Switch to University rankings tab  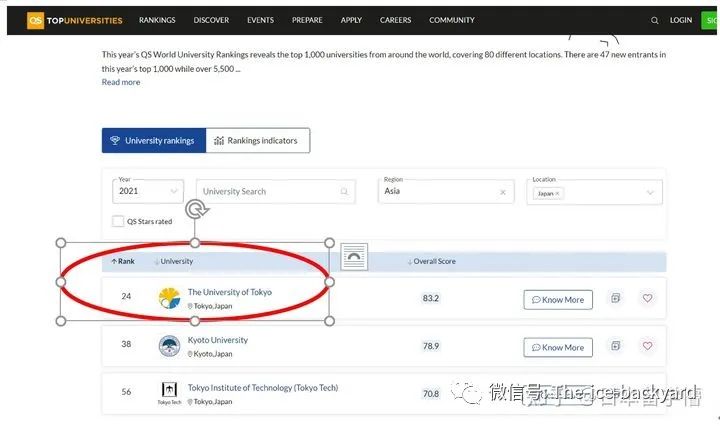[x=154, y=140]
